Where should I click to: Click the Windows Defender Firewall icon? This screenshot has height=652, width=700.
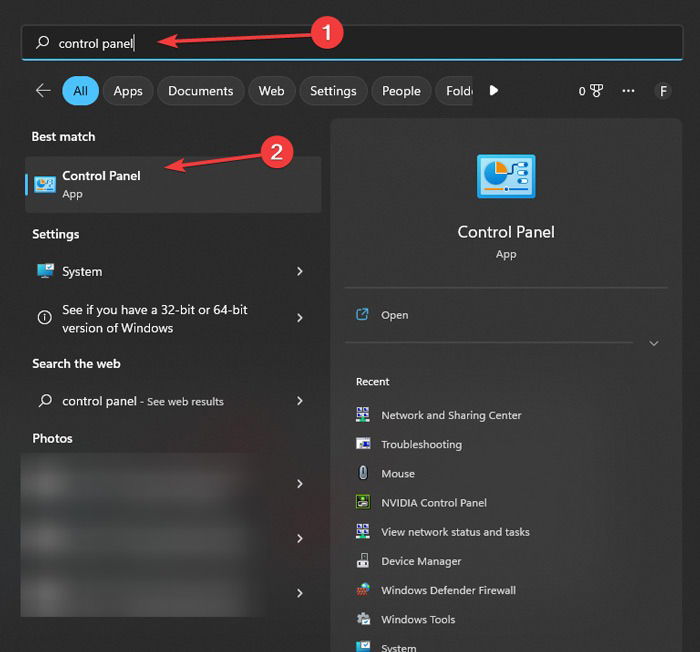363,589
